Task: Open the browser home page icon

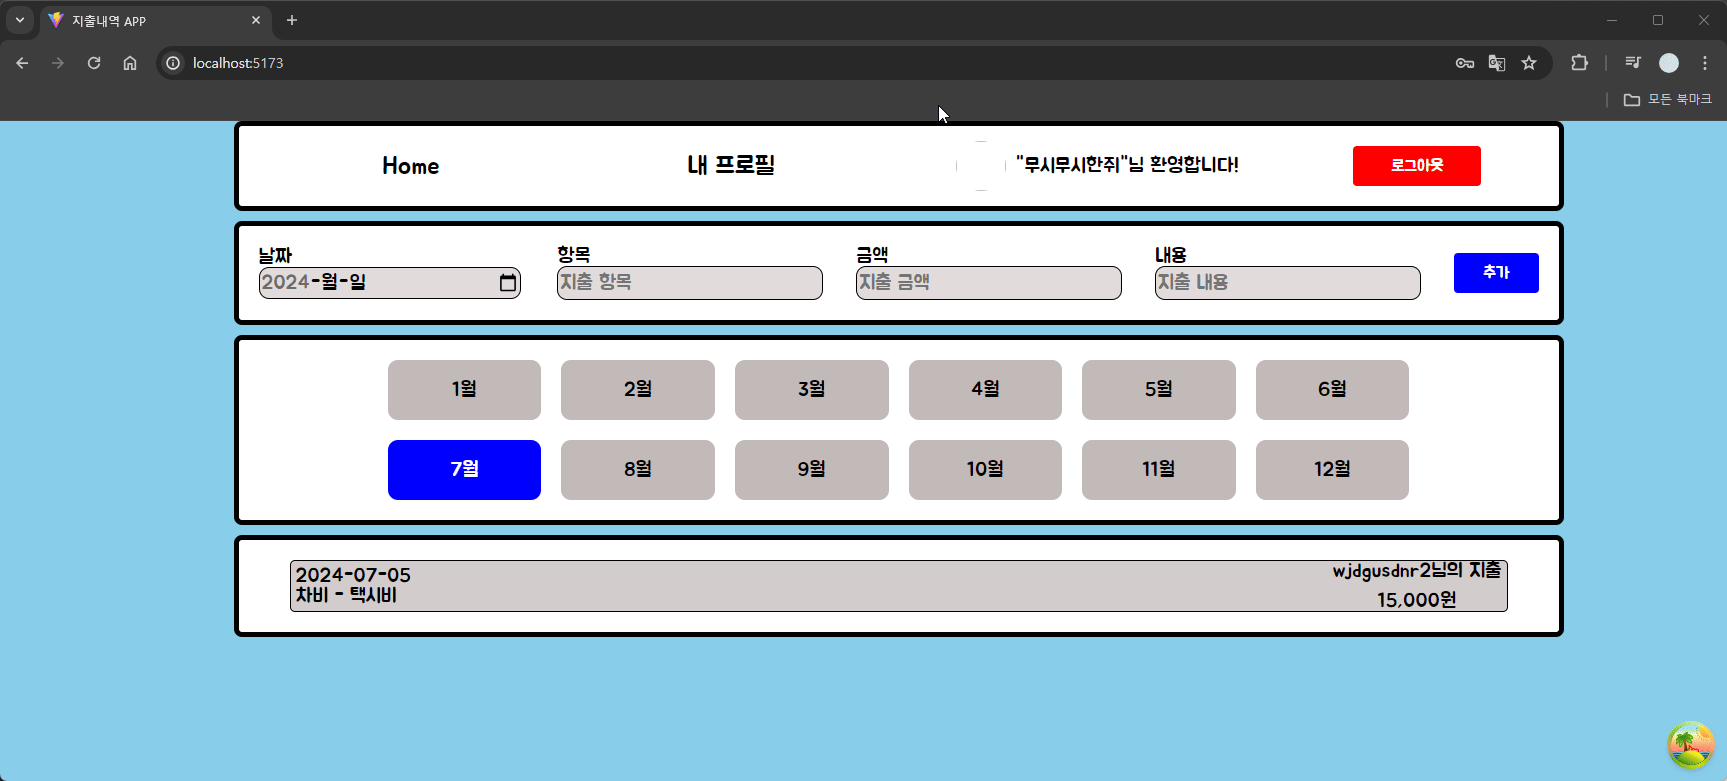Action: [130, 63]
